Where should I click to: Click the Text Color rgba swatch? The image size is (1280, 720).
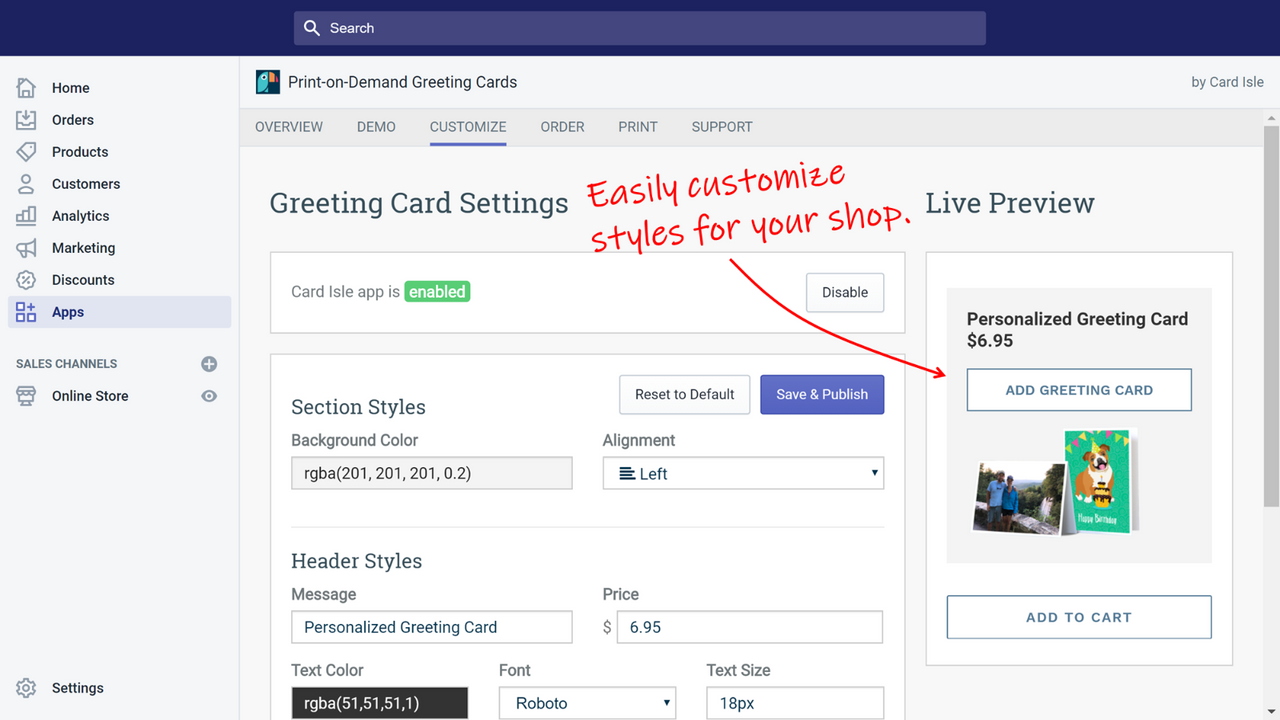click(x=380, y=703)
